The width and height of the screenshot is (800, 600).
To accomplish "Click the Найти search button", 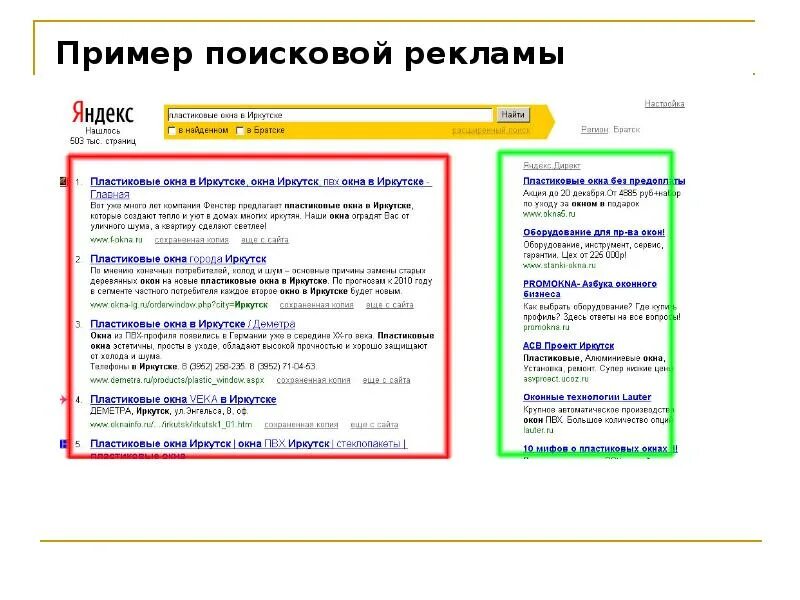I will [x=513, y=114].
